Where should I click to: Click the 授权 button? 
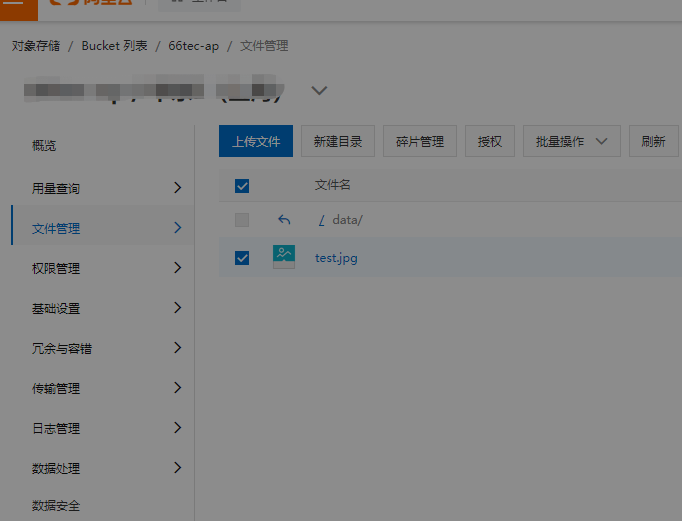tap(490, 141)
